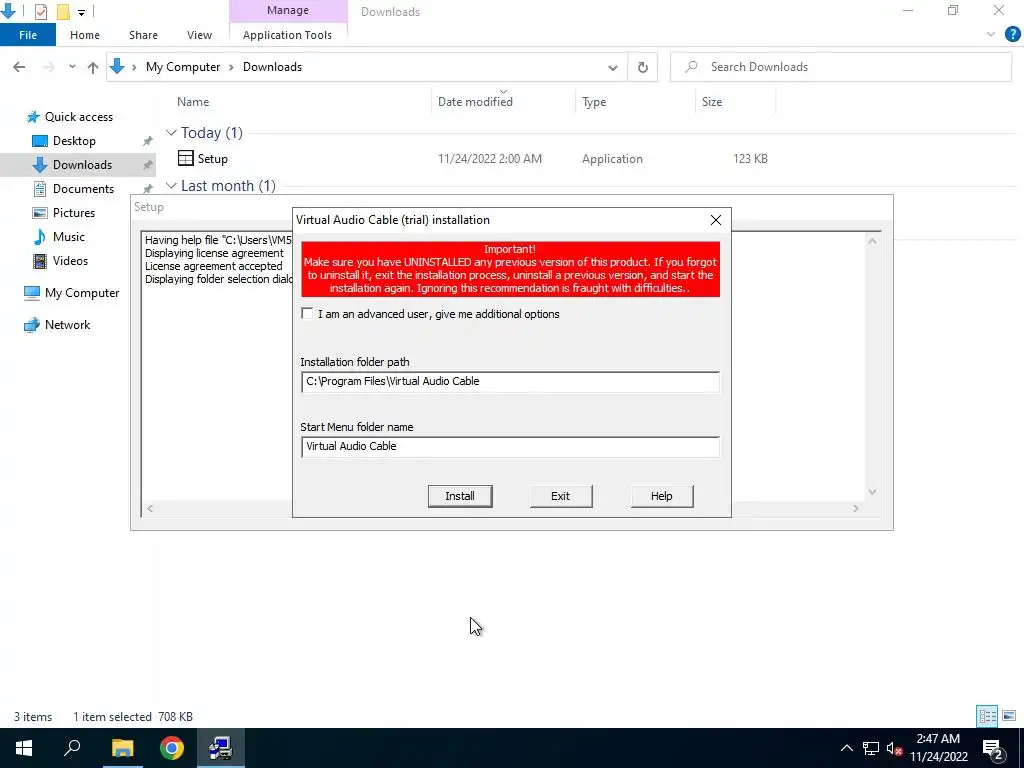The width and height of the screenshot is (1024, 768).
Task: Open the Application Tools tab
Action: 287,35
